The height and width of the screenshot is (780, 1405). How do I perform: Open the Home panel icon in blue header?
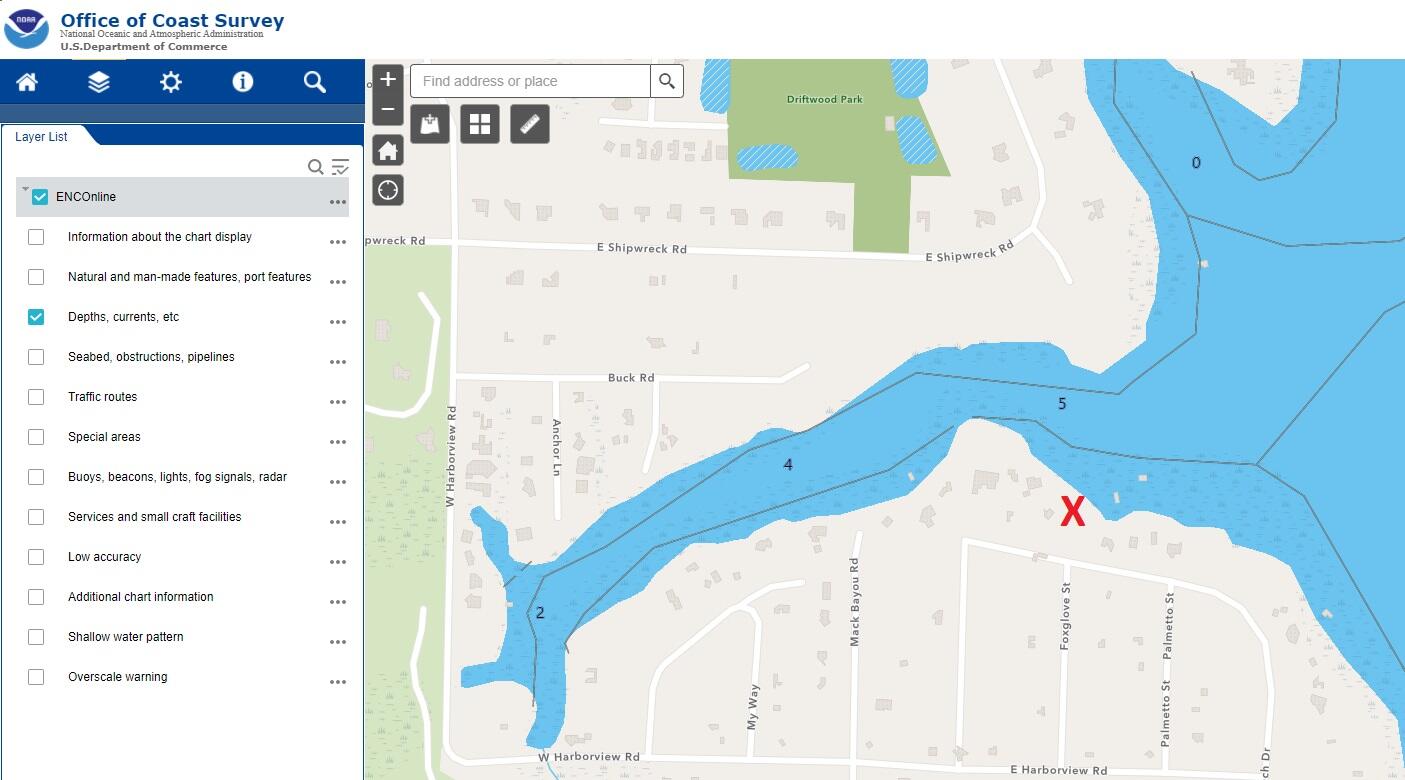click(27, 82)
